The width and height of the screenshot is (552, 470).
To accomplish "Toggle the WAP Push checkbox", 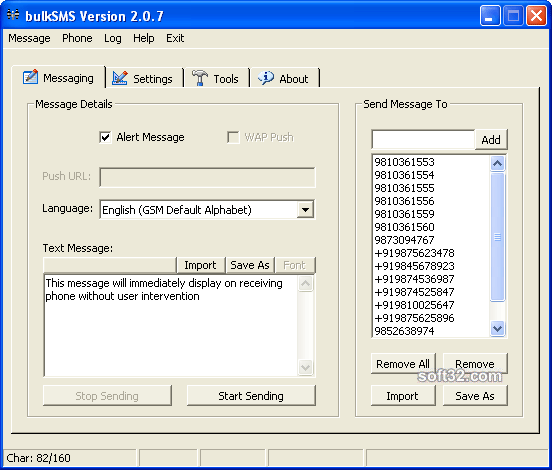I will tap(233, 137).
